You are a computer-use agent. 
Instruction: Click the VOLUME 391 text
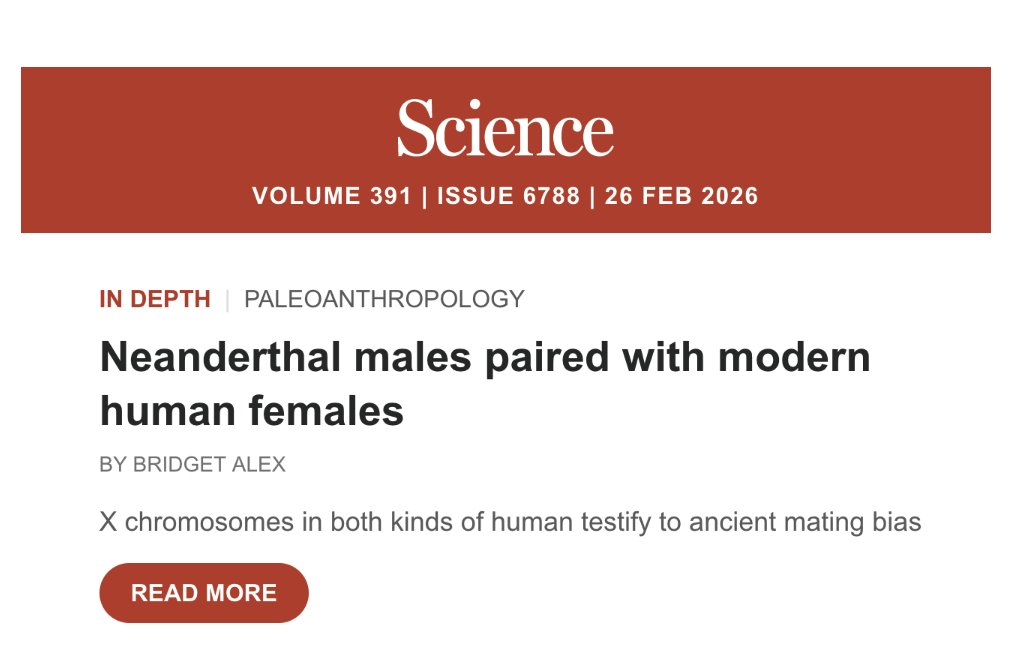tap(332, 196)
